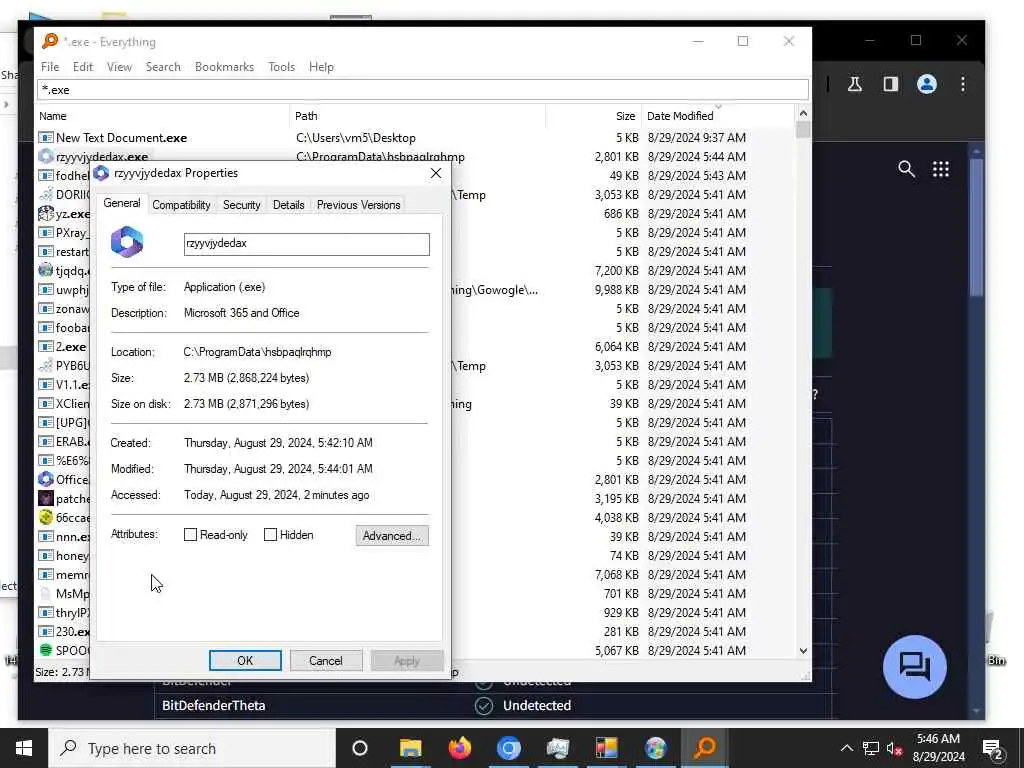The width and height of the screenshot is (1024, 768).
Task: Click the volume icon in system tray
Action: (894, 748)
